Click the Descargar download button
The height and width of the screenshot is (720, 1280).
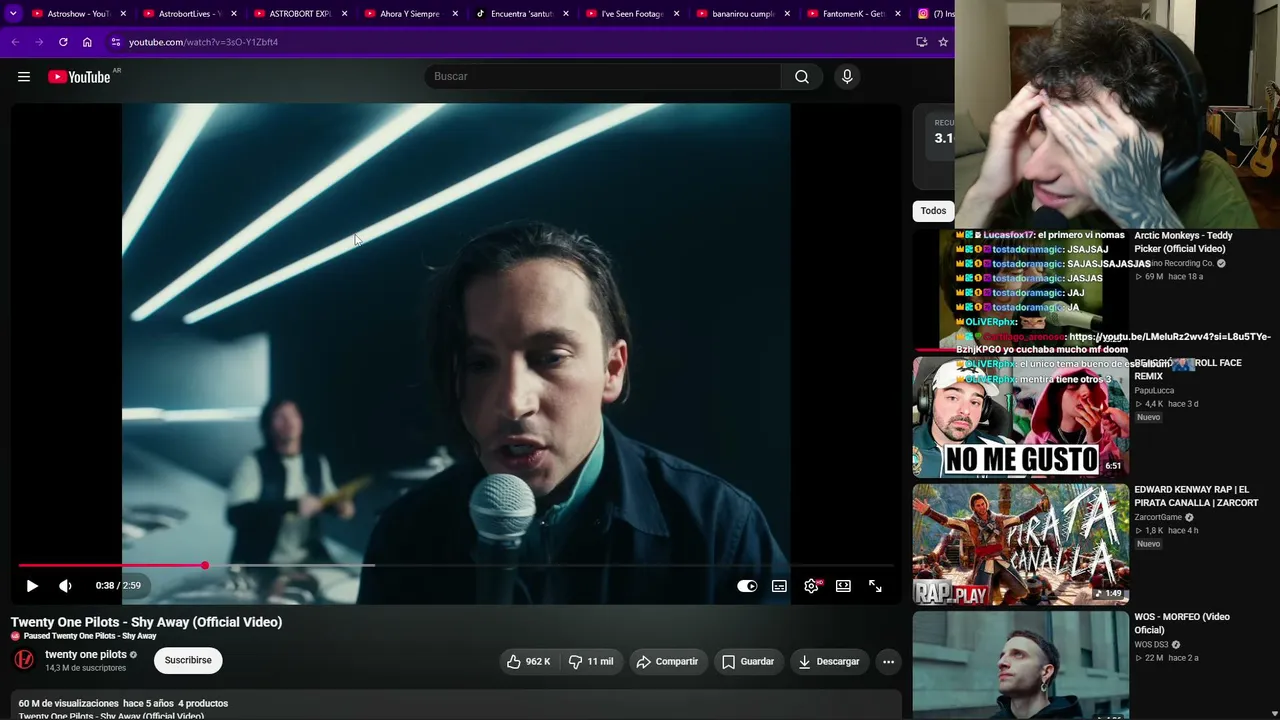click(x=829, y=661)
